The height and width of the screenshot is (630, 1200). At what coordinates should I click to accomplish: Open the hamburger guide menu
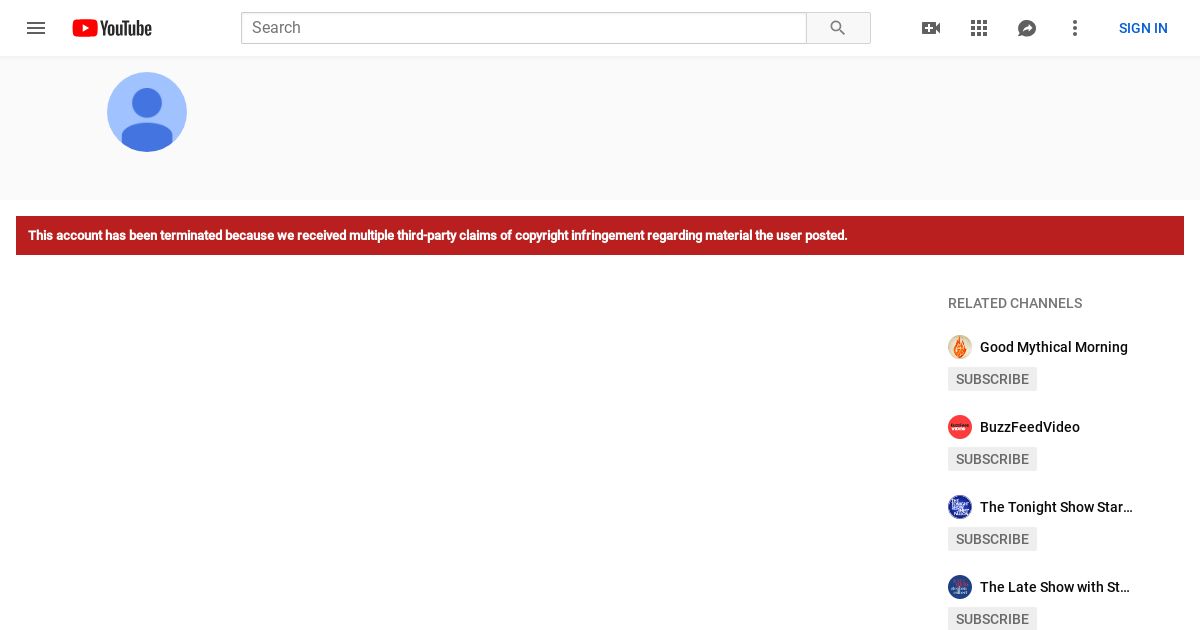[36, 28]
